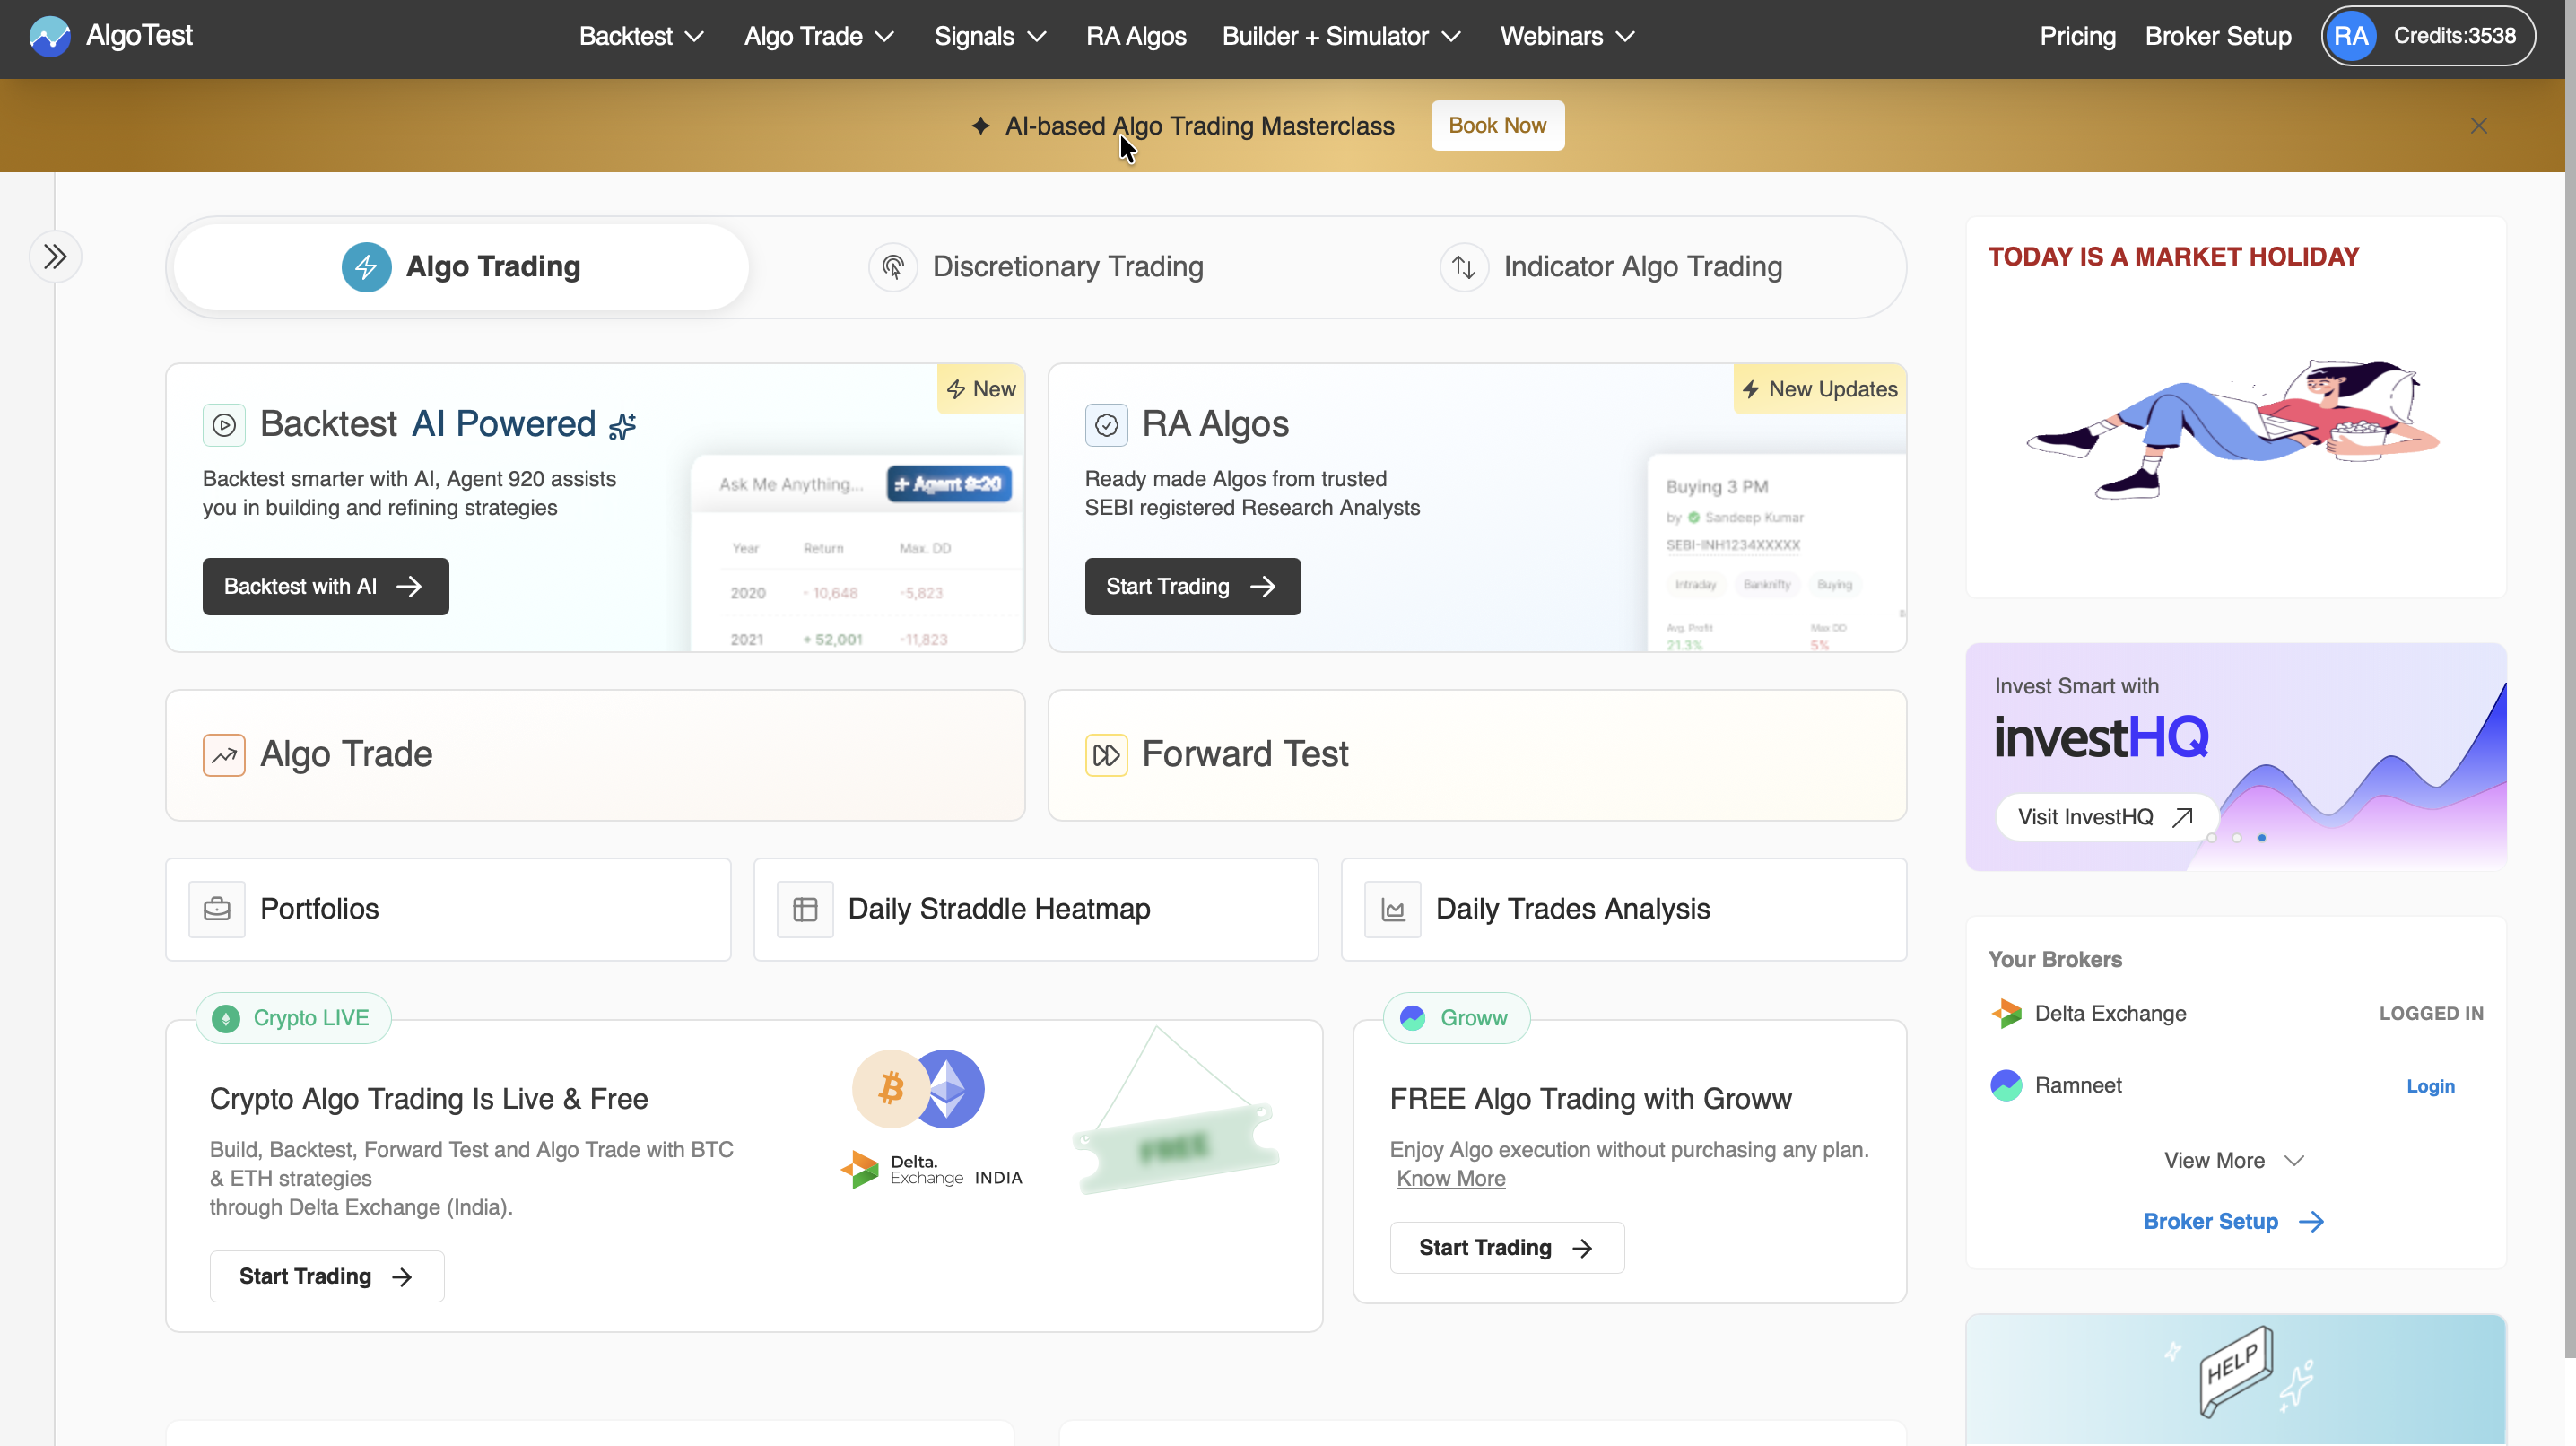
Task: Click the Book Now masterclass button
Action: (x=1497, y=126)
